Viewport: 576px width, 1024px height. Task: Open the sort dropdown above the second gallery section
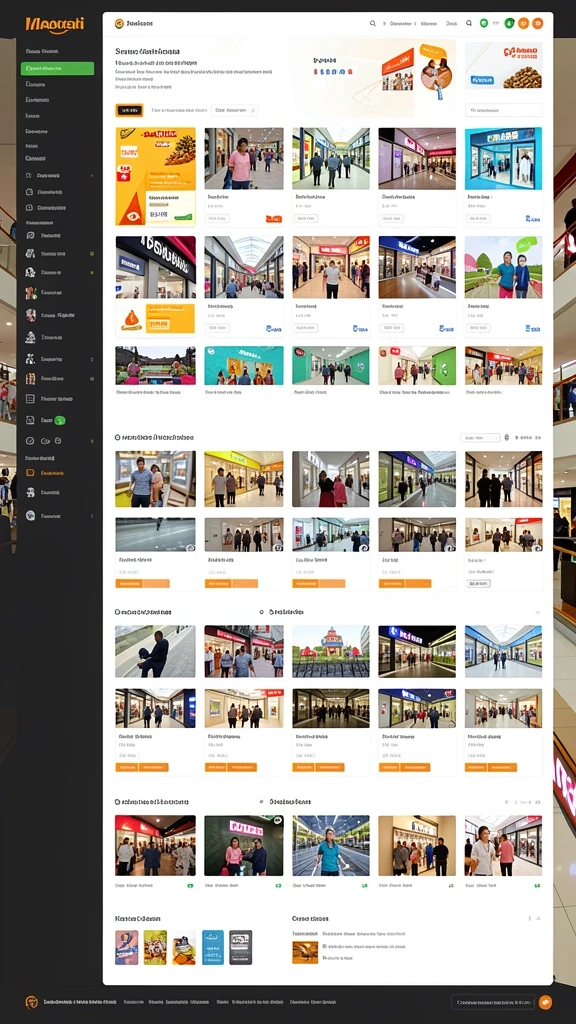pyautogui.click(x=480, y=438)
